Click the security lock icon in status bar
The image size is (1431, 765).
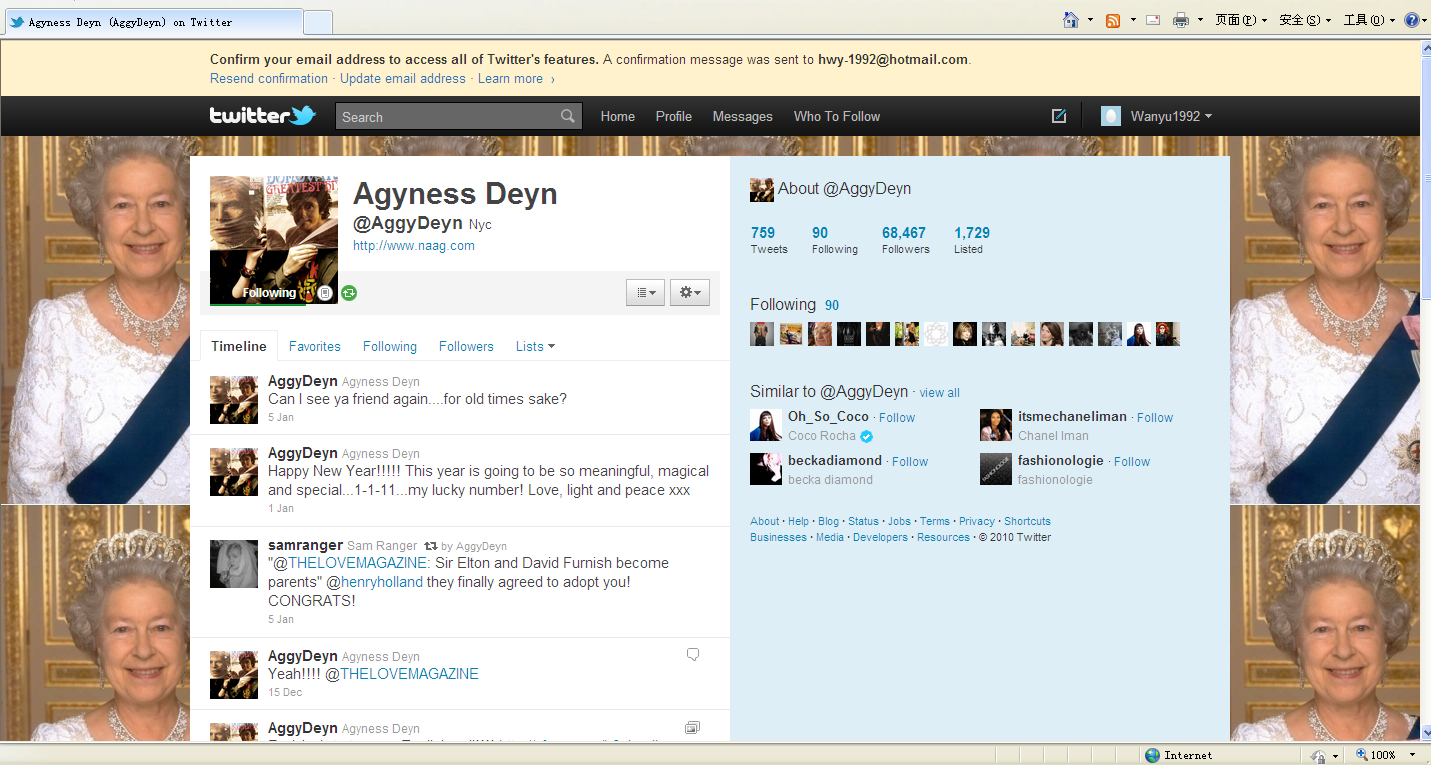[1319, 756]
